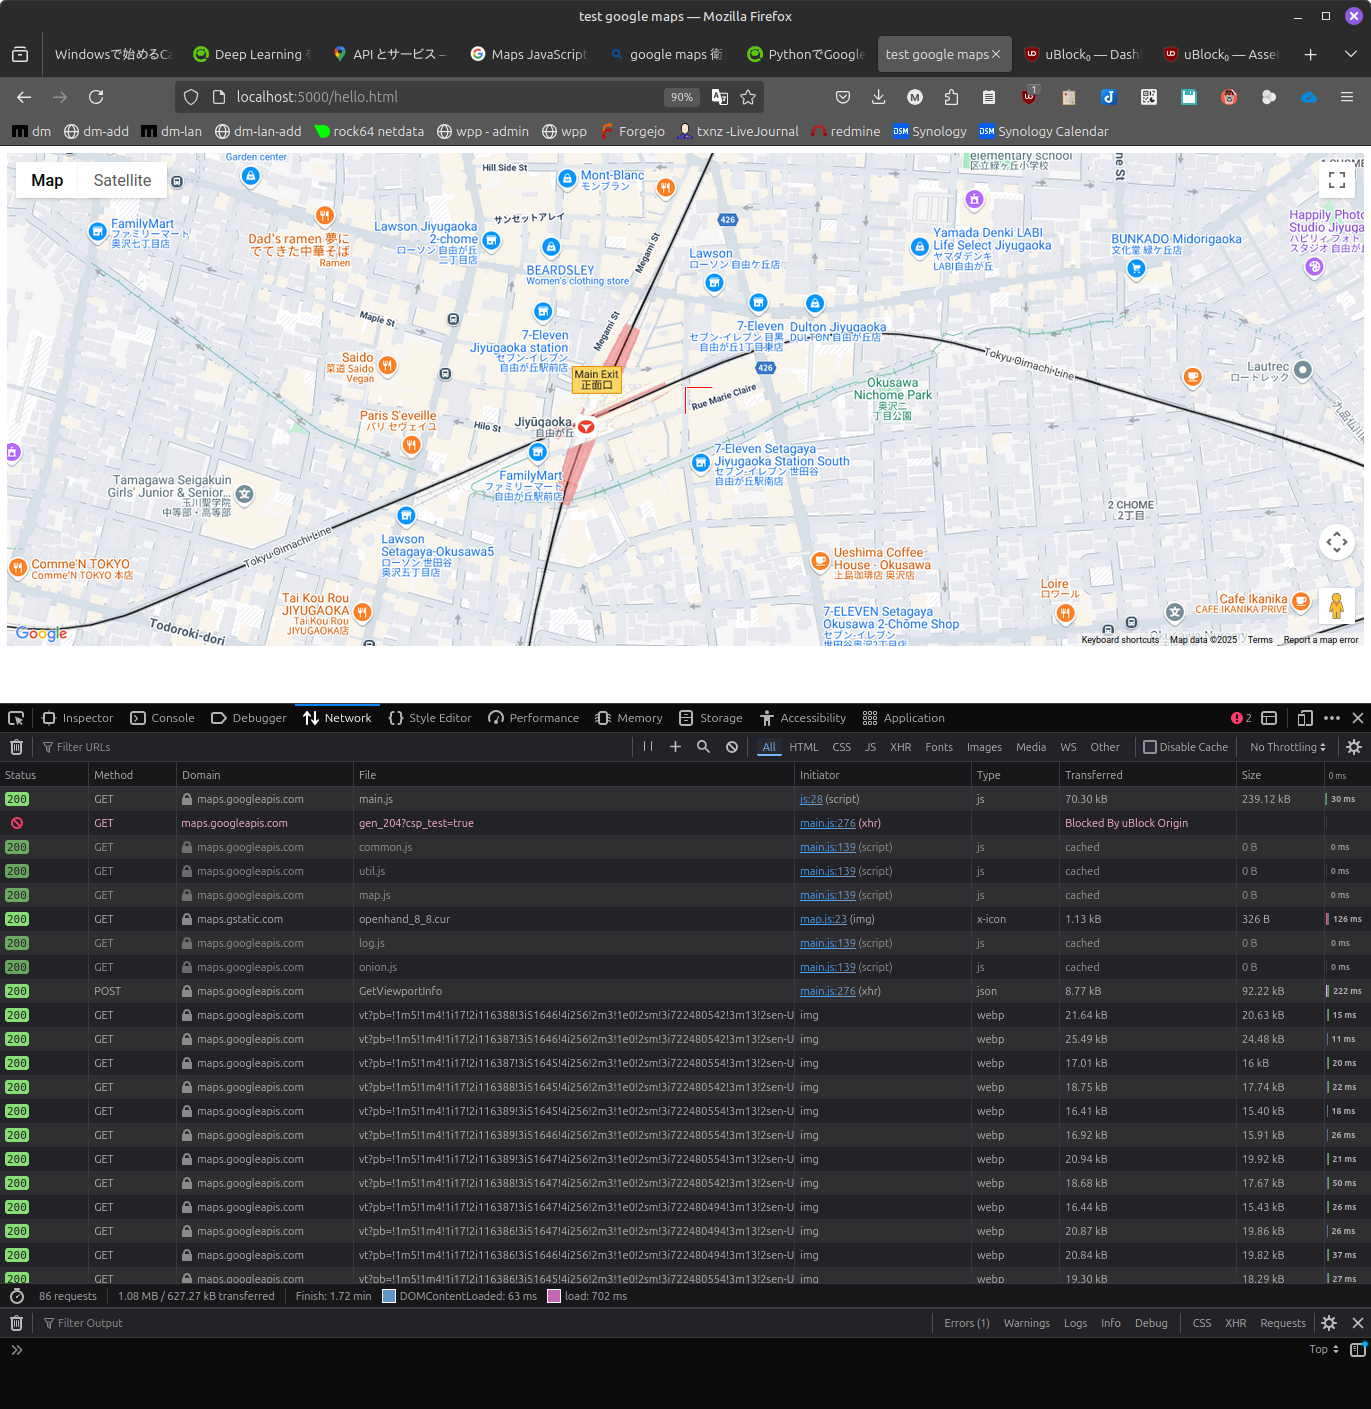Screen dimensions: 1371x1409
Task: Open the DevTools settings gear
Action: 1353,746
